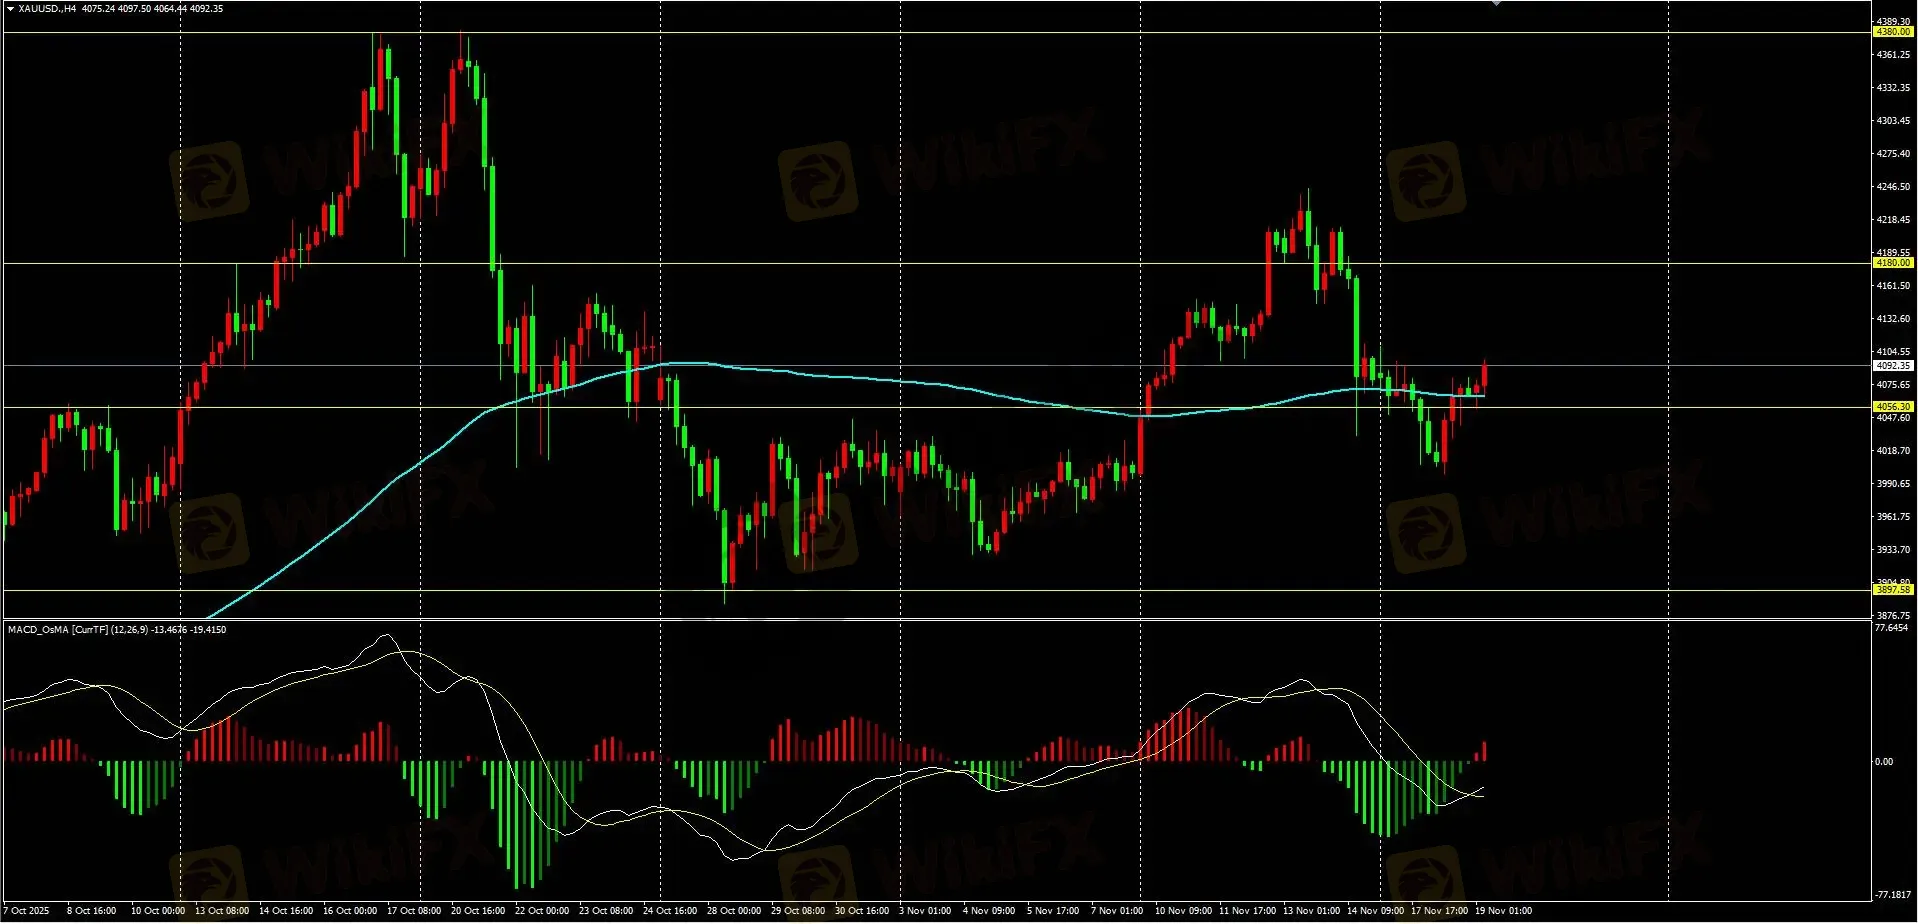Screen dimensions: 1918x924
Task: Click the 4275.40 value on the price scale
Action: click(1893, 154)
